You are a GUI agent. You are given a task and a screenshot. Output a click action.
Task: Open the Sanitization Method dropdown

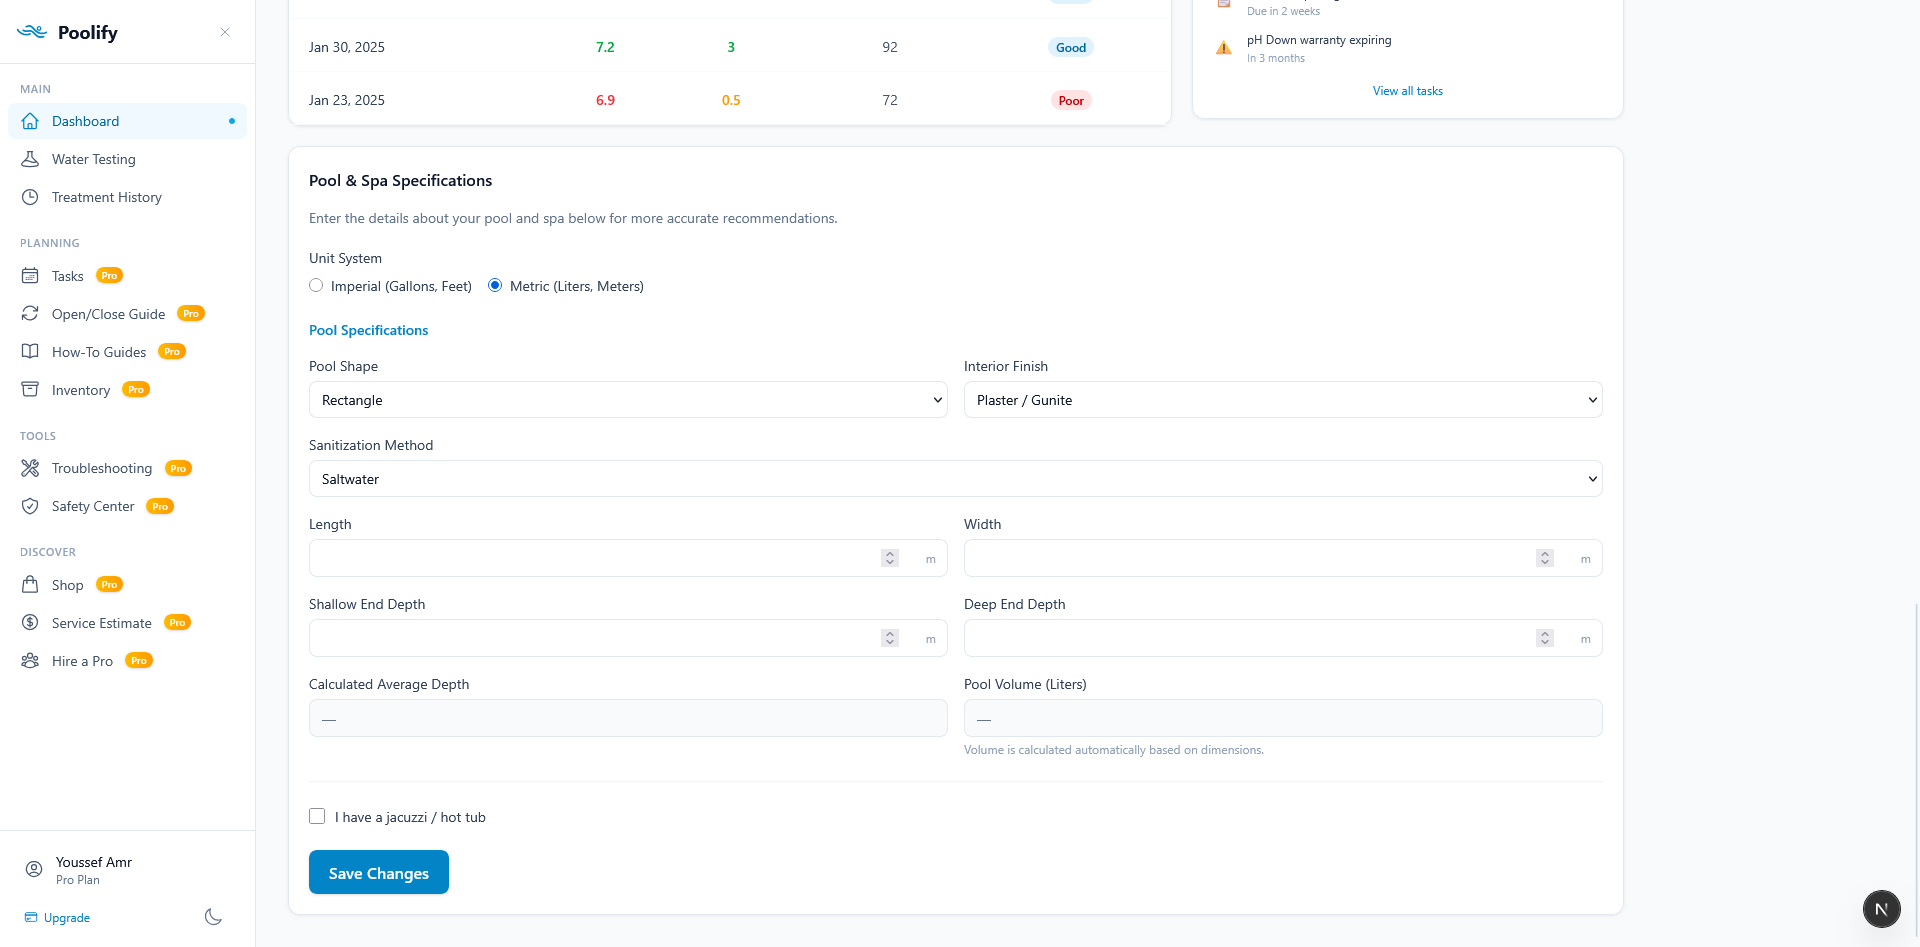pos(955,479)
